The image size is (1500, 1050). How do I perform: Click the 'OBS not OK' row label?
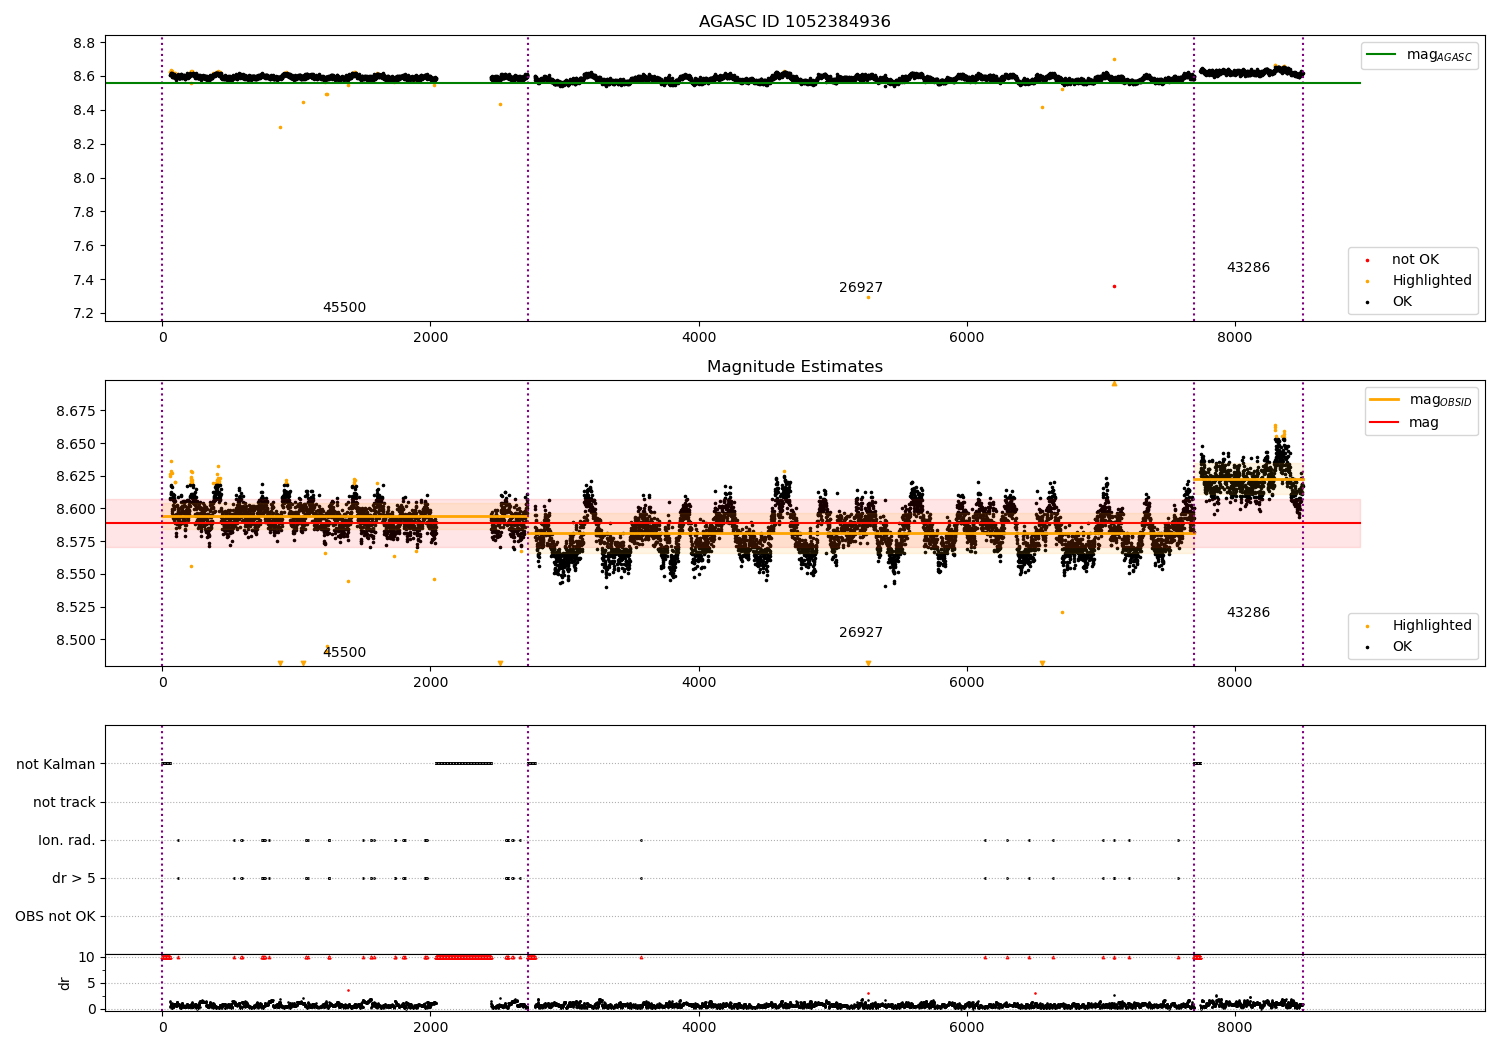click(55, 917)
